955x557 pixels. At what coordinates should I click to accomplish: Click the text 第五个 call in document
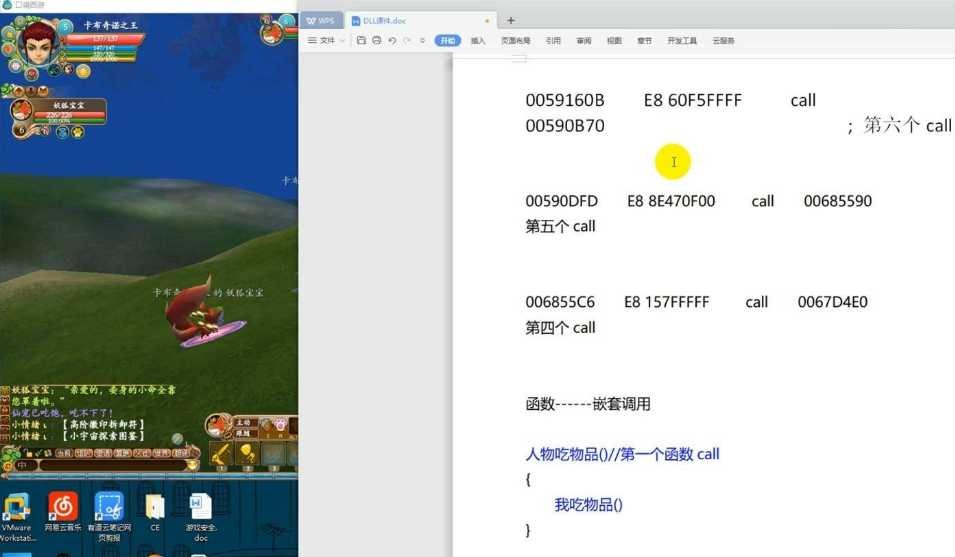pyautogui.click(x=560, y=226)
